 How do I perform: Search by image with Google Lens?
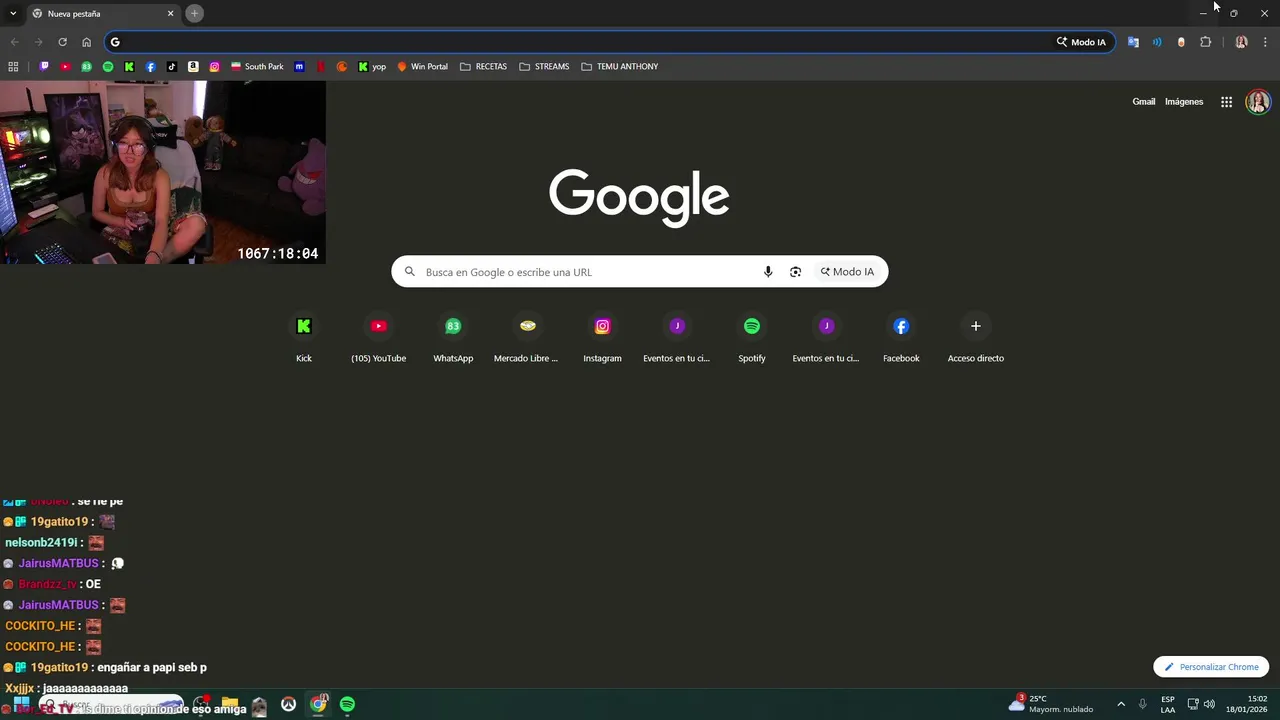795,272
